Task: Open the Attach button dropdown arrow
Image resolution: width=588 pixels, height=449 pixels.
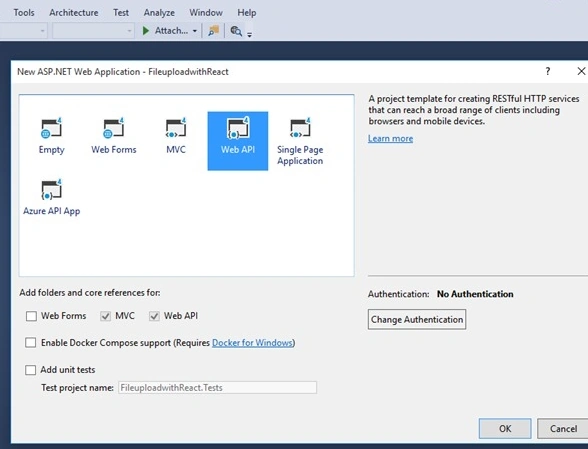Action: pyautogui.click(x=195, y=31)
